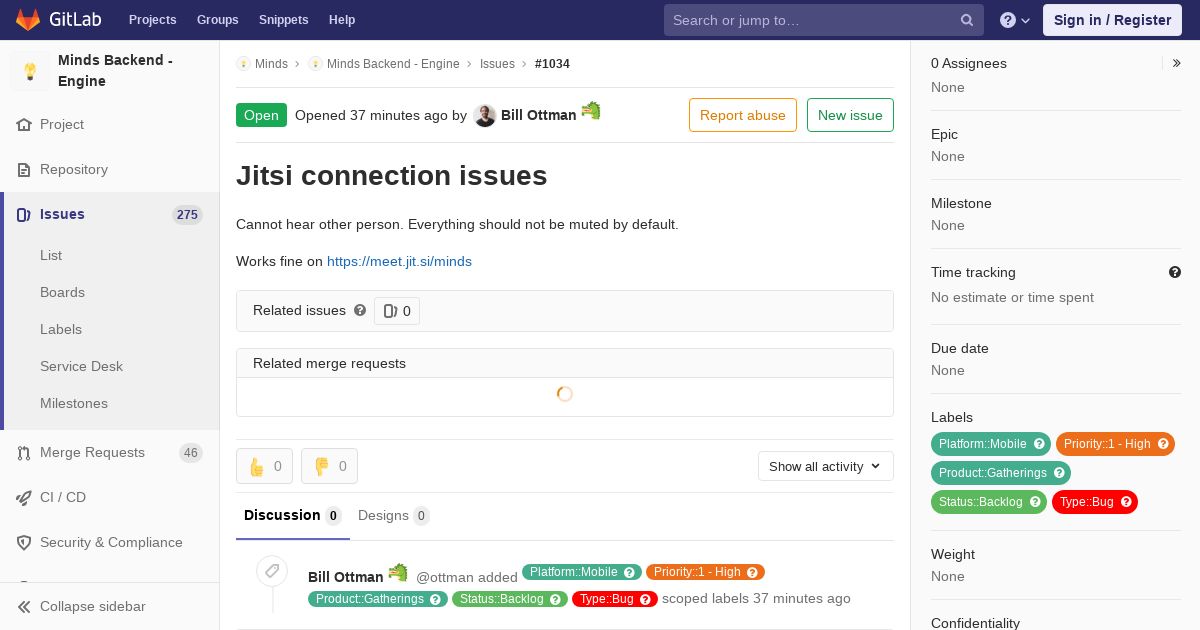The height and width of the screenshot is (630, 1200).
Task: Click the Issues icon in sidebar
Action: click(x=24, y=215)
